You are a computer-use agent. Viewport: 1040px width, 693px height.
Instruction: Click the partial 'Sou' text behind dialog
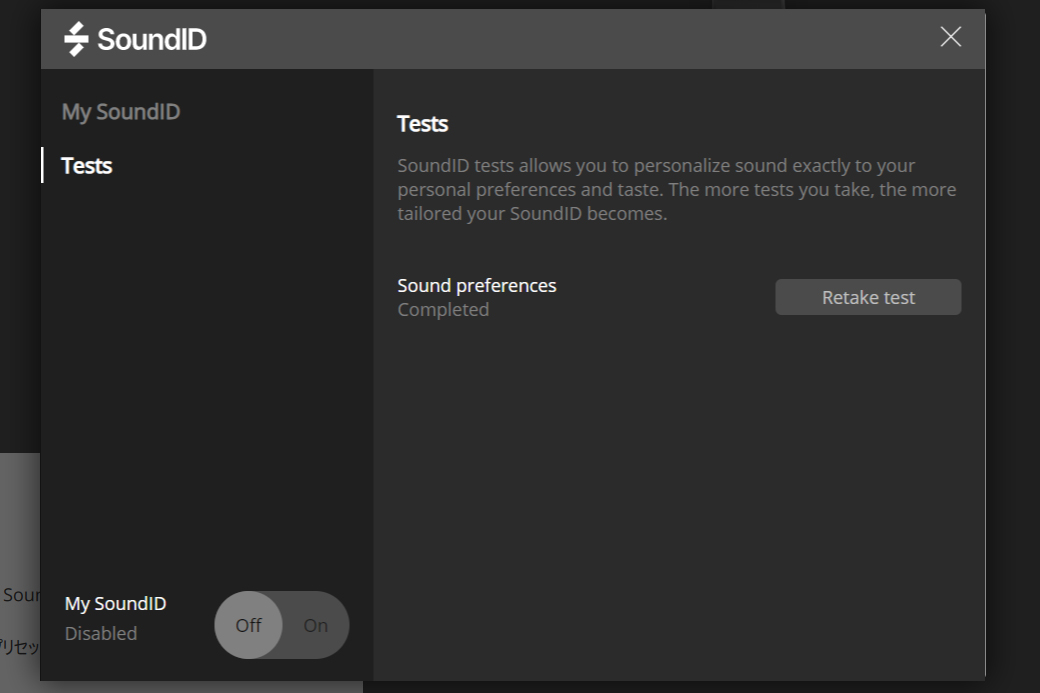[20, 596]
